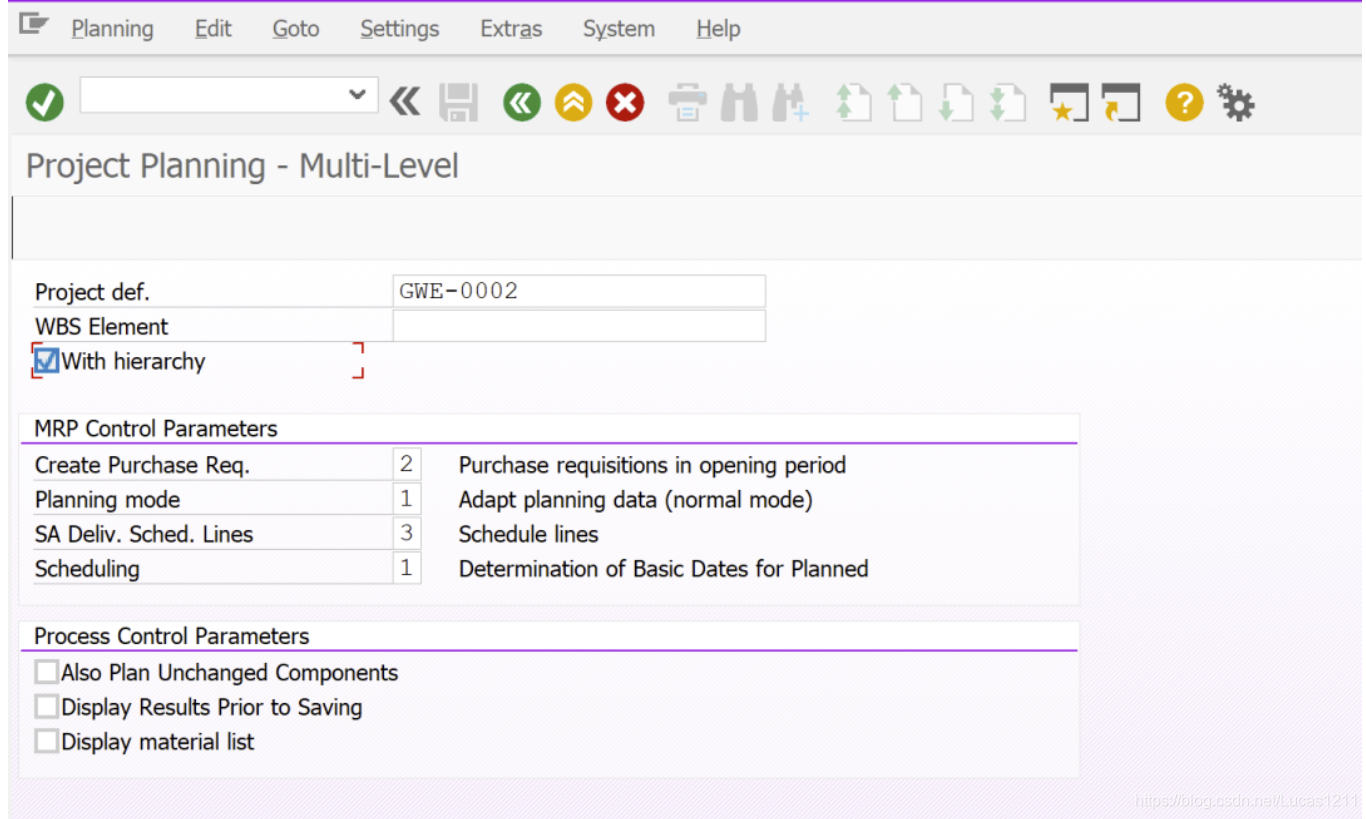Click the 'Schedule lines' description text

pyautogui.click(x=528, y=534)
